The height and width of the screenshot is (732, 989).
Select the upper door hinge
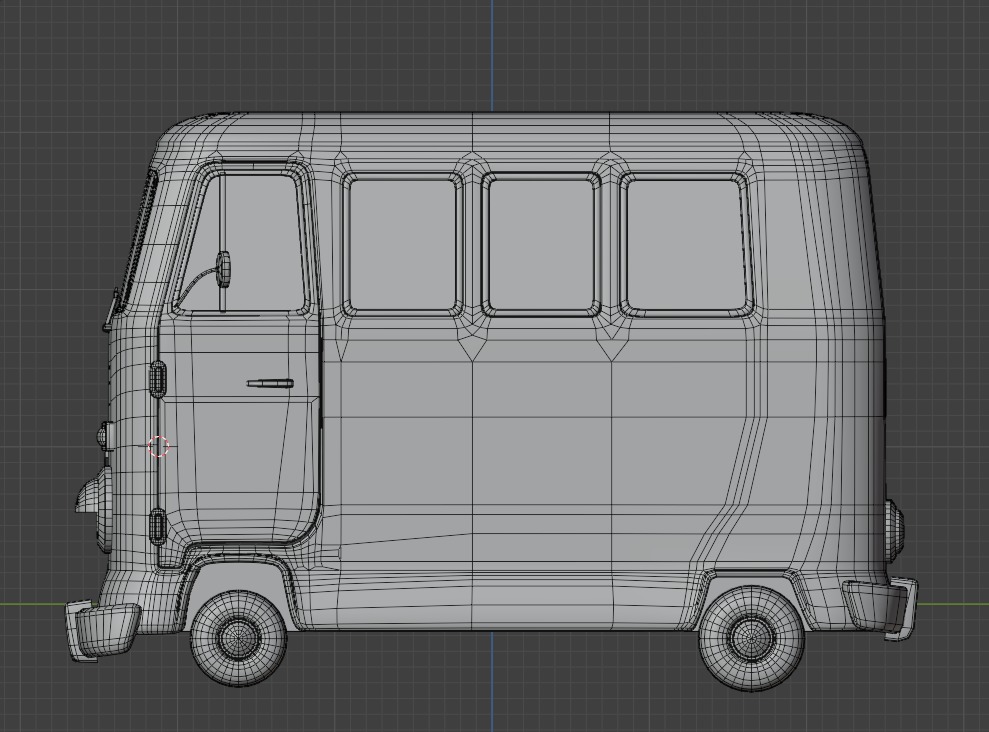158,380
